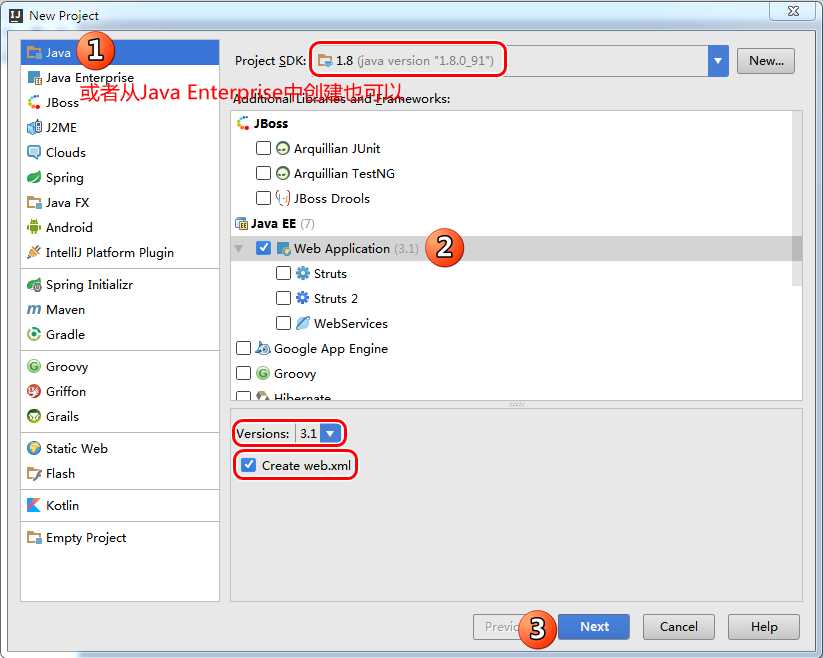The image size is (823, 658).
Task: Click the Help button
Action: tap(764, 627)
